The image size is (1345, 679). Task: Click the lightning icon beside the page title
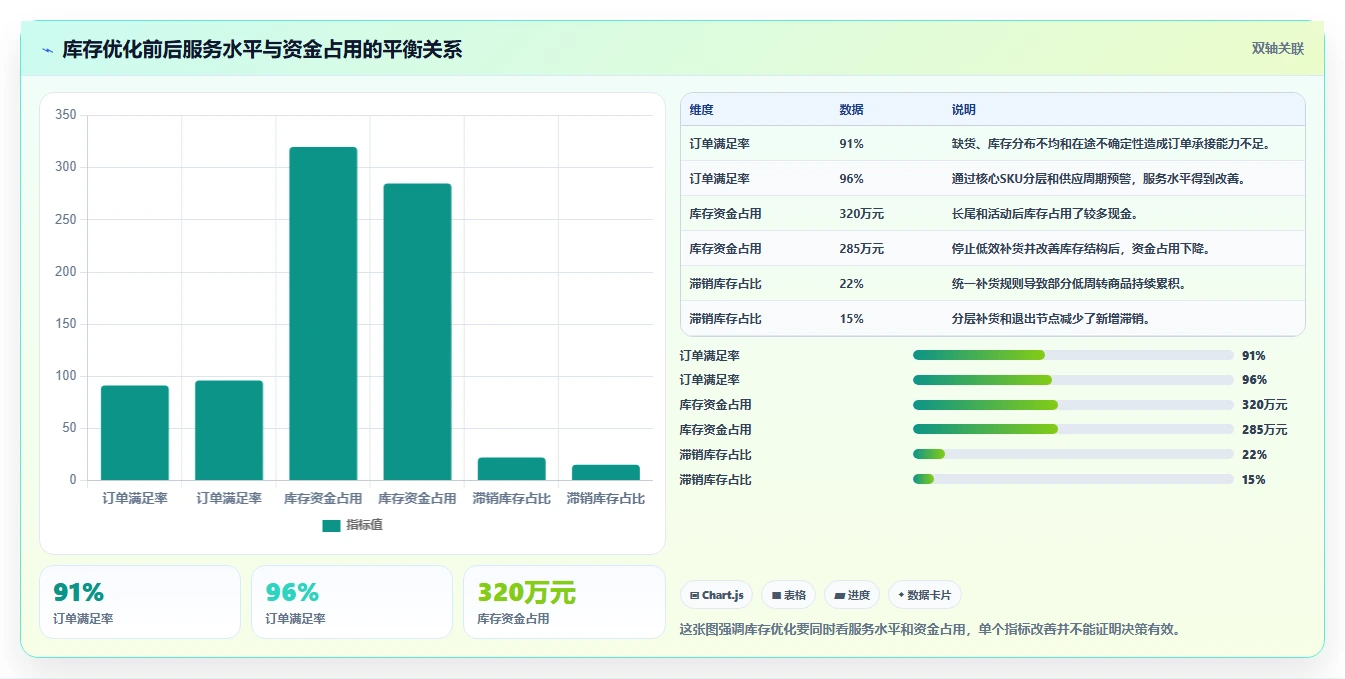click(x=48, y=50)
